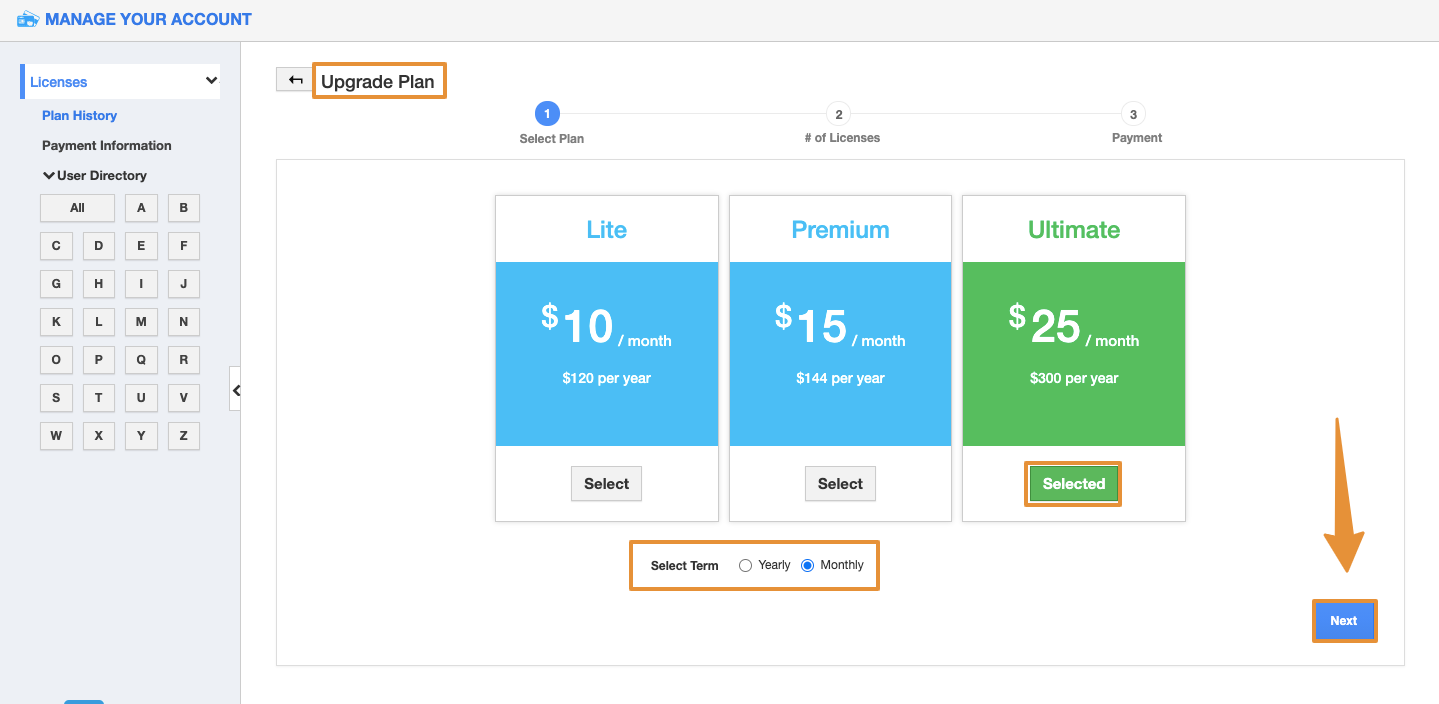Image resolution: width=1439 pixels, height=704 pixels.
Task: Expand the Licenses dropdown chevron
Action: (211, 81)
